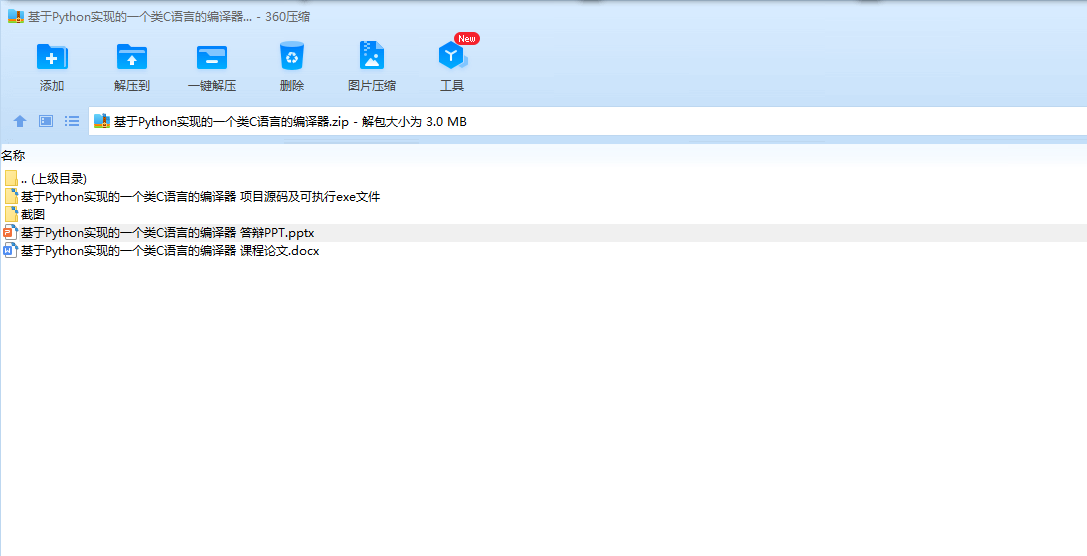The width and height of the screenshot is (1087, 556).
Task: Switch to the thumbnail/icon view button
Action: pos(46,121)
